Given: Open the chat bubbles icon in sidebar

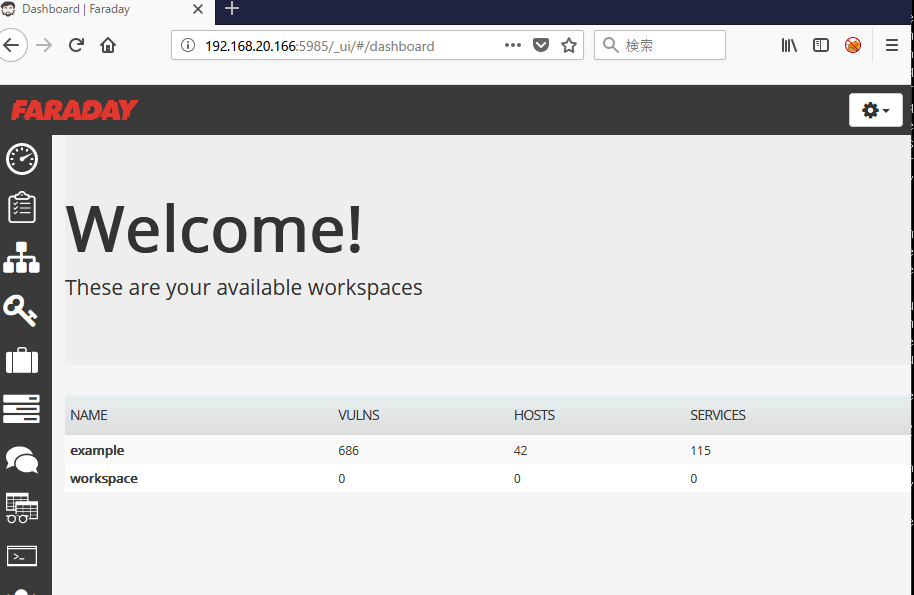Looking at the screenshot, I should click(x=22, y=460).
